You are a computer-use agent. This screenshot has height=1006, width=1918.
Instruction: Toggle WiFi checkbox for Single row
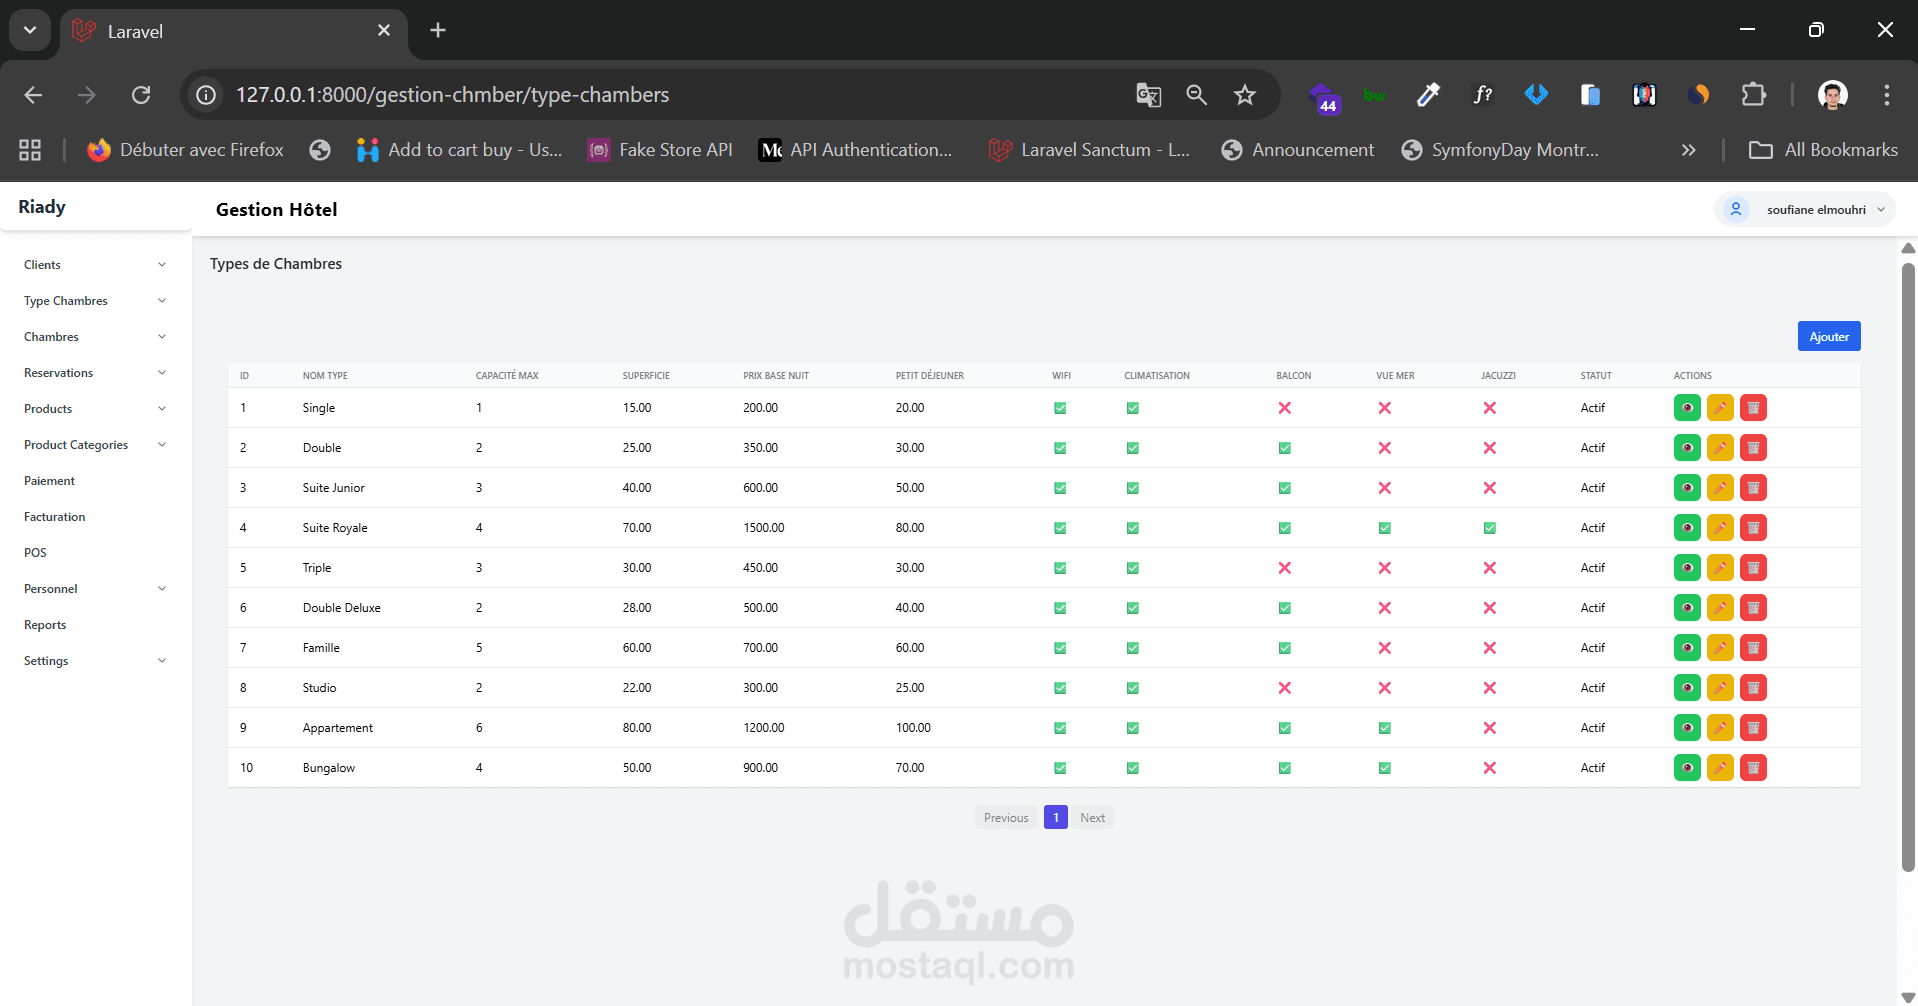coord(1060,408)
